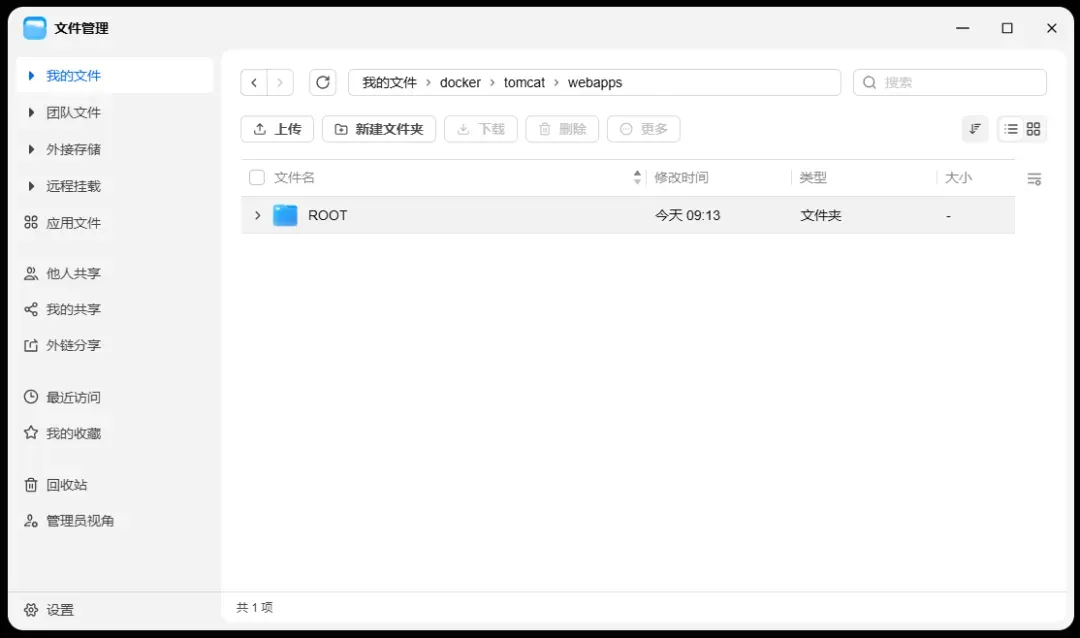Screen dimensions: 1080x638
Task: Maximize the File Manager window
Action: click(x=1007, y=28)
